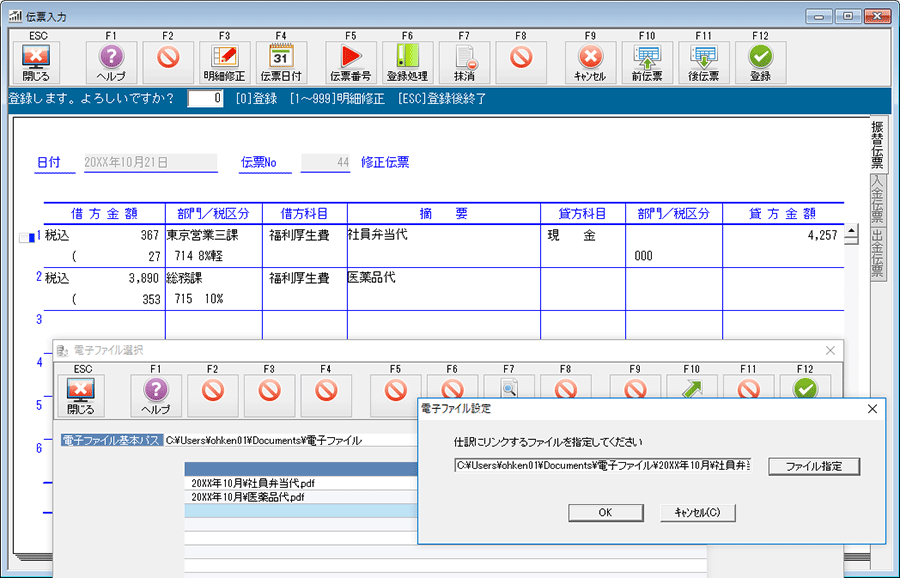Viewport: 900px width, 578px height.
Task: Click ESC 閉じる in the 電子ファイル選択 window
Action: click(x=80, y=396)
